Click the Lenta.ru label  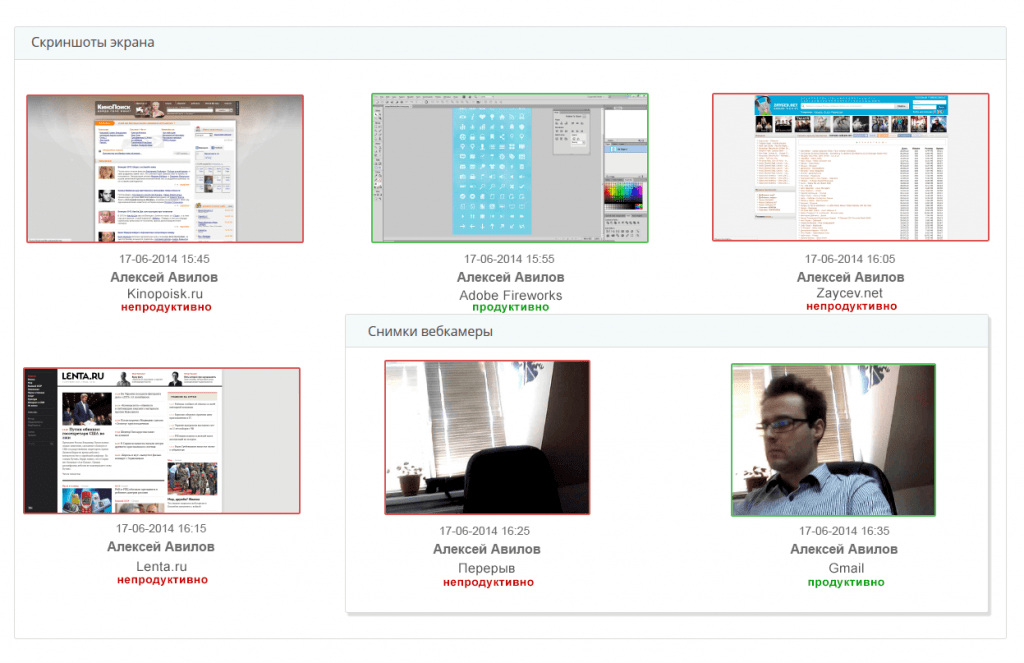[x=161, y=566]
